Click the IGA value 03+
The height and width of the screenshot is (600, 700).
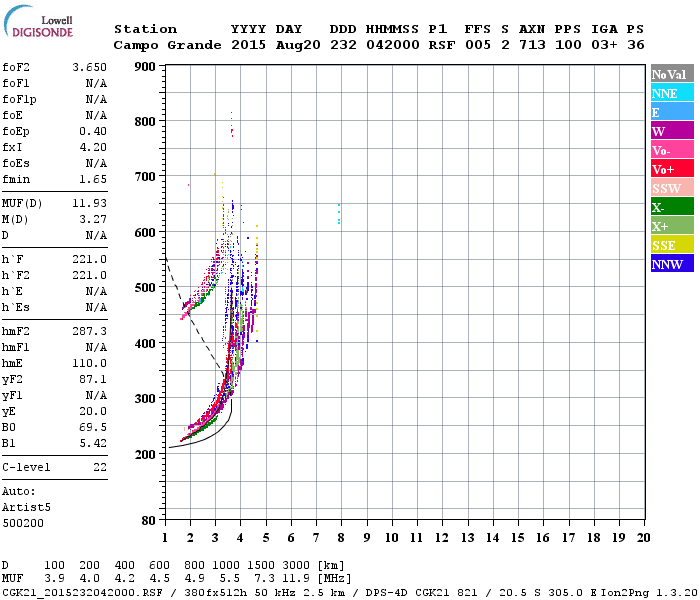click(604, 45)
